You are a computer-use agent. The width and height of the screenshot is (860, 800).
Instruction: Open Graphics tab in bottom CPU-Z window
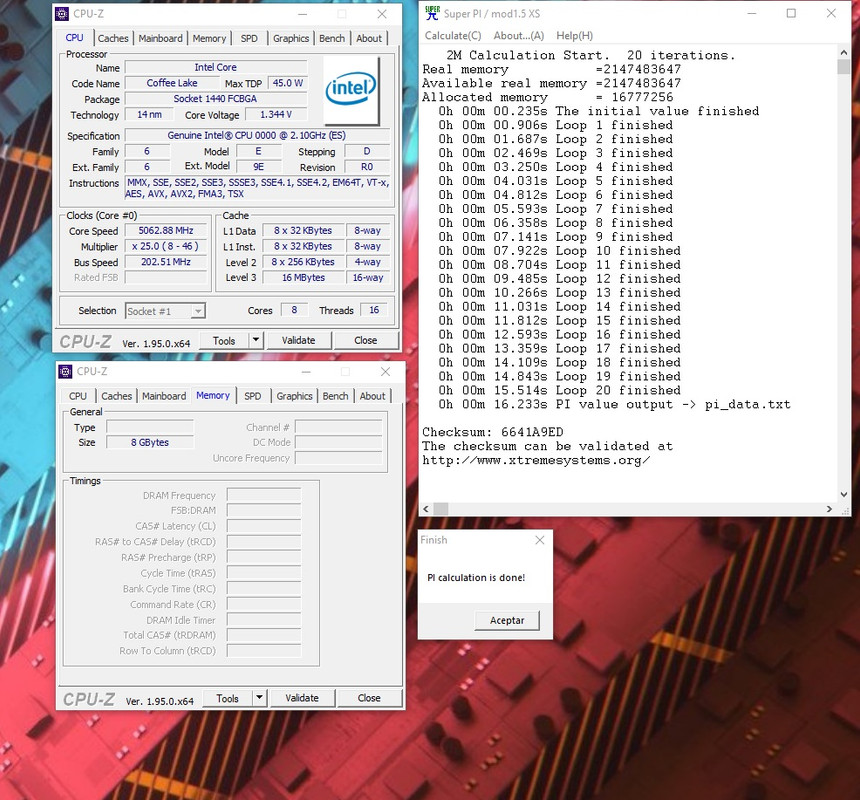[x=294, y=396]
